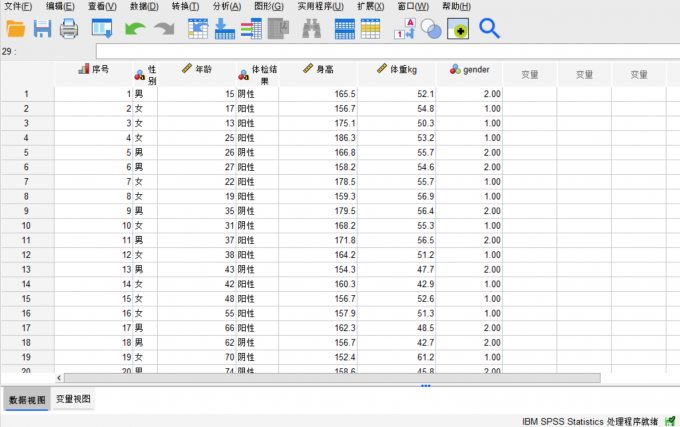Click height cell 186.3
The height and width of the screenshot is (427, 680).
[318, 137]
